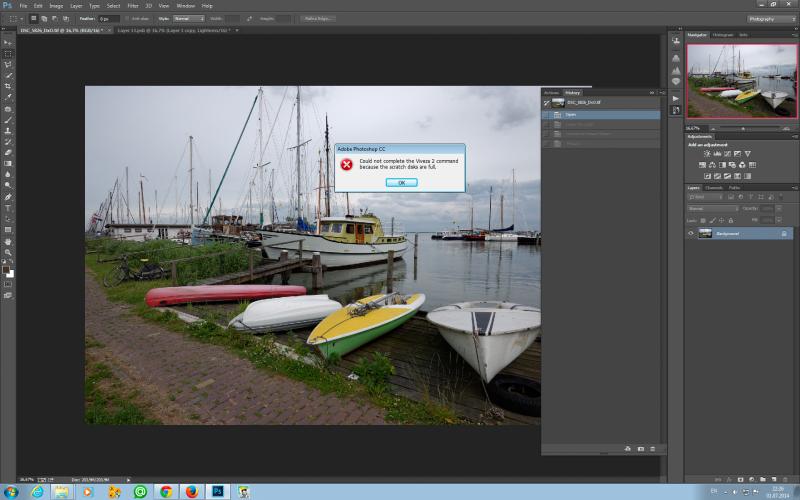This screenshot has width=800, height=500.
Task: Create new snapshot in History panel
Action: [x=640, y=449]
